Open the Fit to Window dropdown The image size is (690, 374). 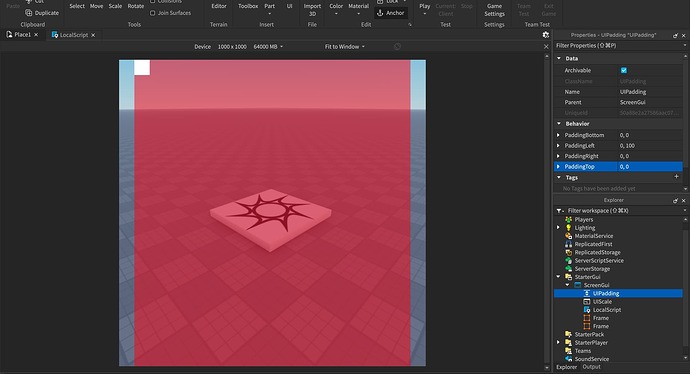tap(345, 47)
